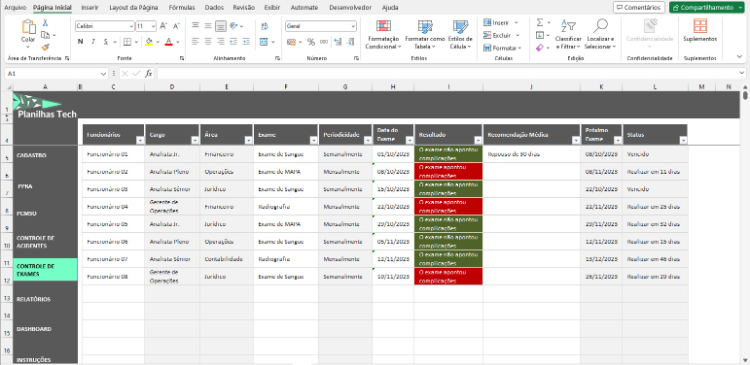The width and height of the screenshot is (750, 365).
Task: Increase font size with the larger A icon
Action: pyautogui.click(x=164, y=26)
